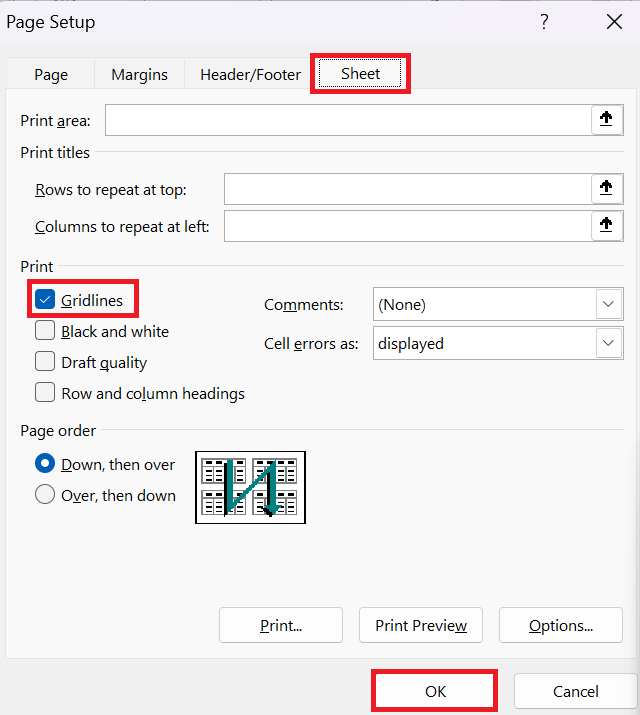Image resolution: width=640 pixels, height=715 pixels.
Task: Click in the Print area field
Action: coord(348,120)
